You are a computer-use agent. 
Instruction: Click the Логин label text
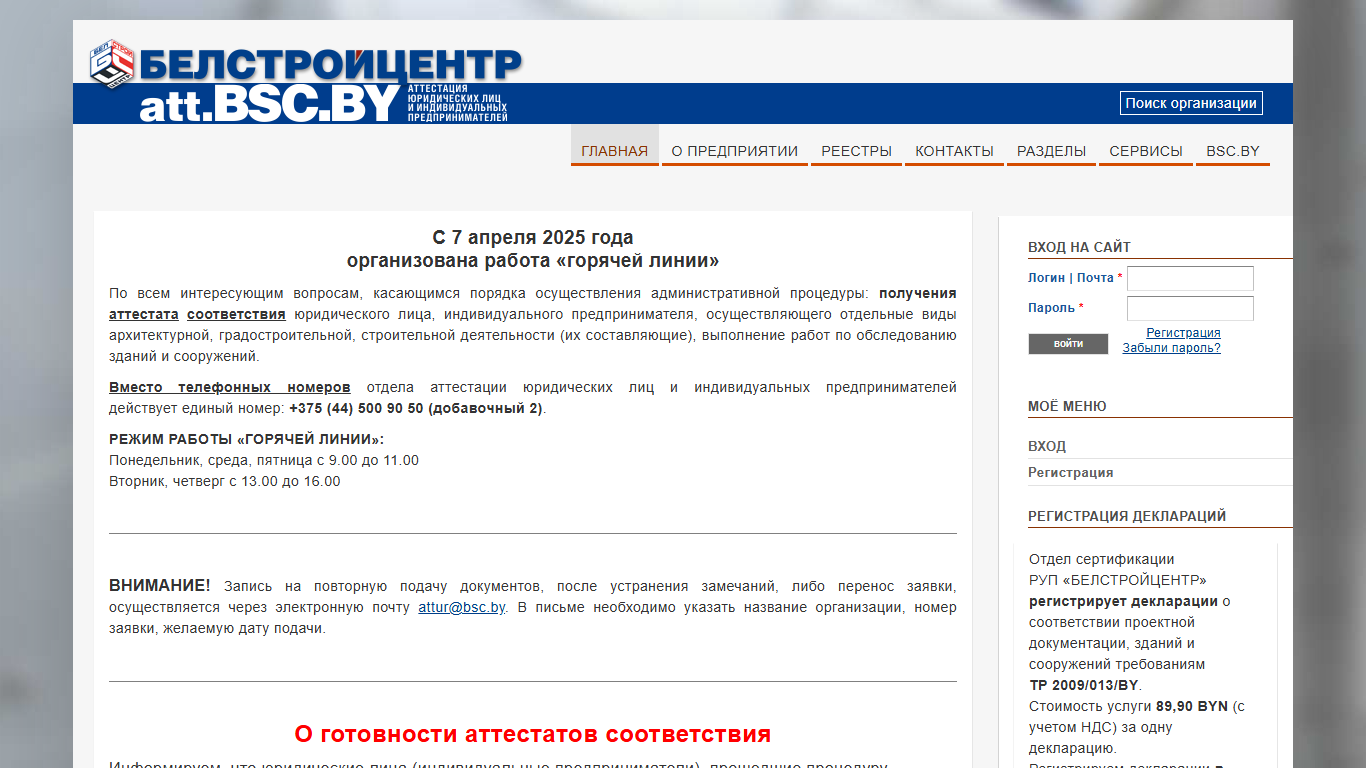point(1046,277)
